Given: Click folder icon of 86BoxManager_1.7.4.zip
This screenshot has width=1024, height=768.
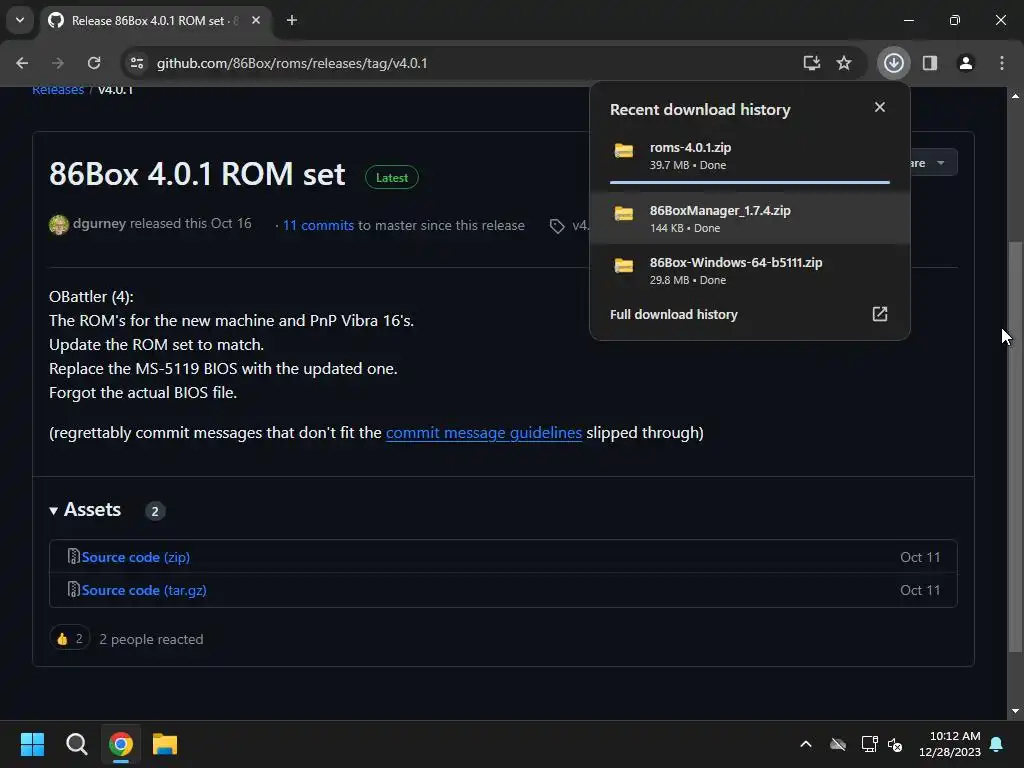Looking at the screenshot, I should tap(624, 214).
